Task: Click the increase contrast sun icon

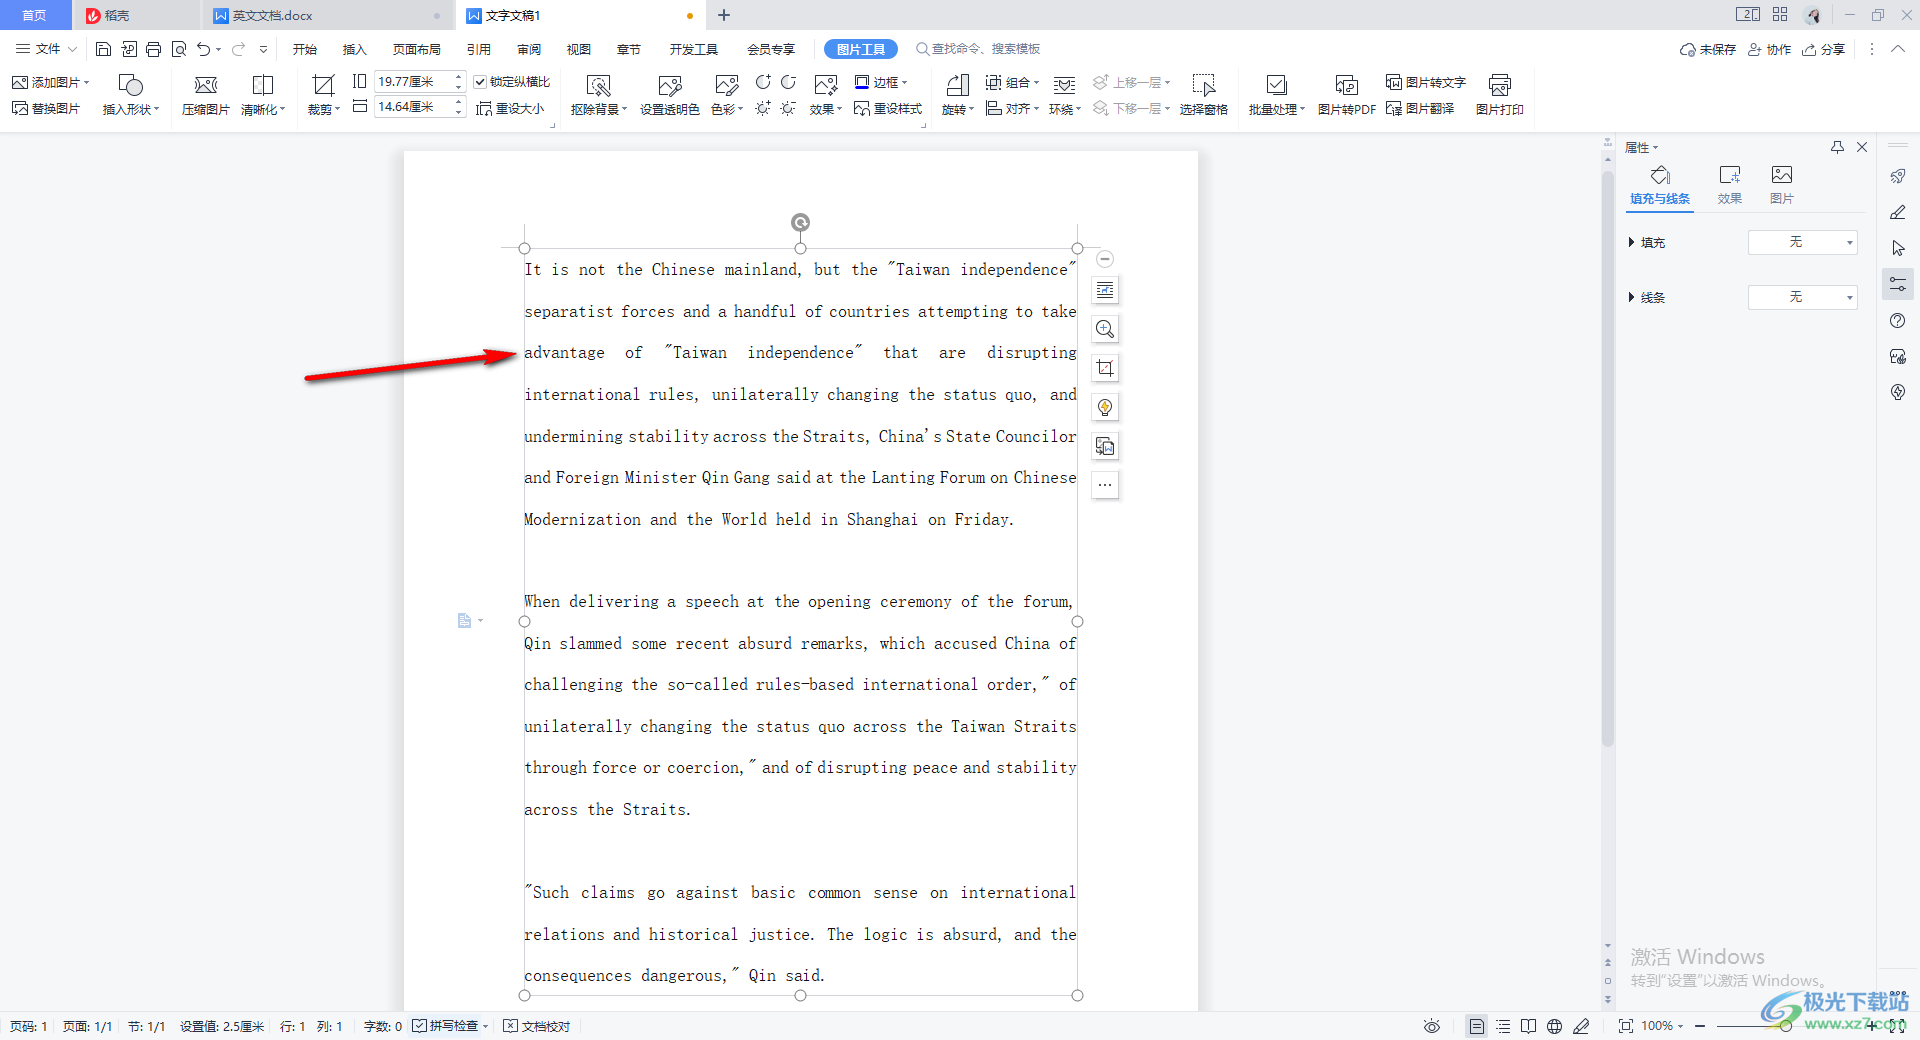Action: pyautogui.click(x=763, y=108)
